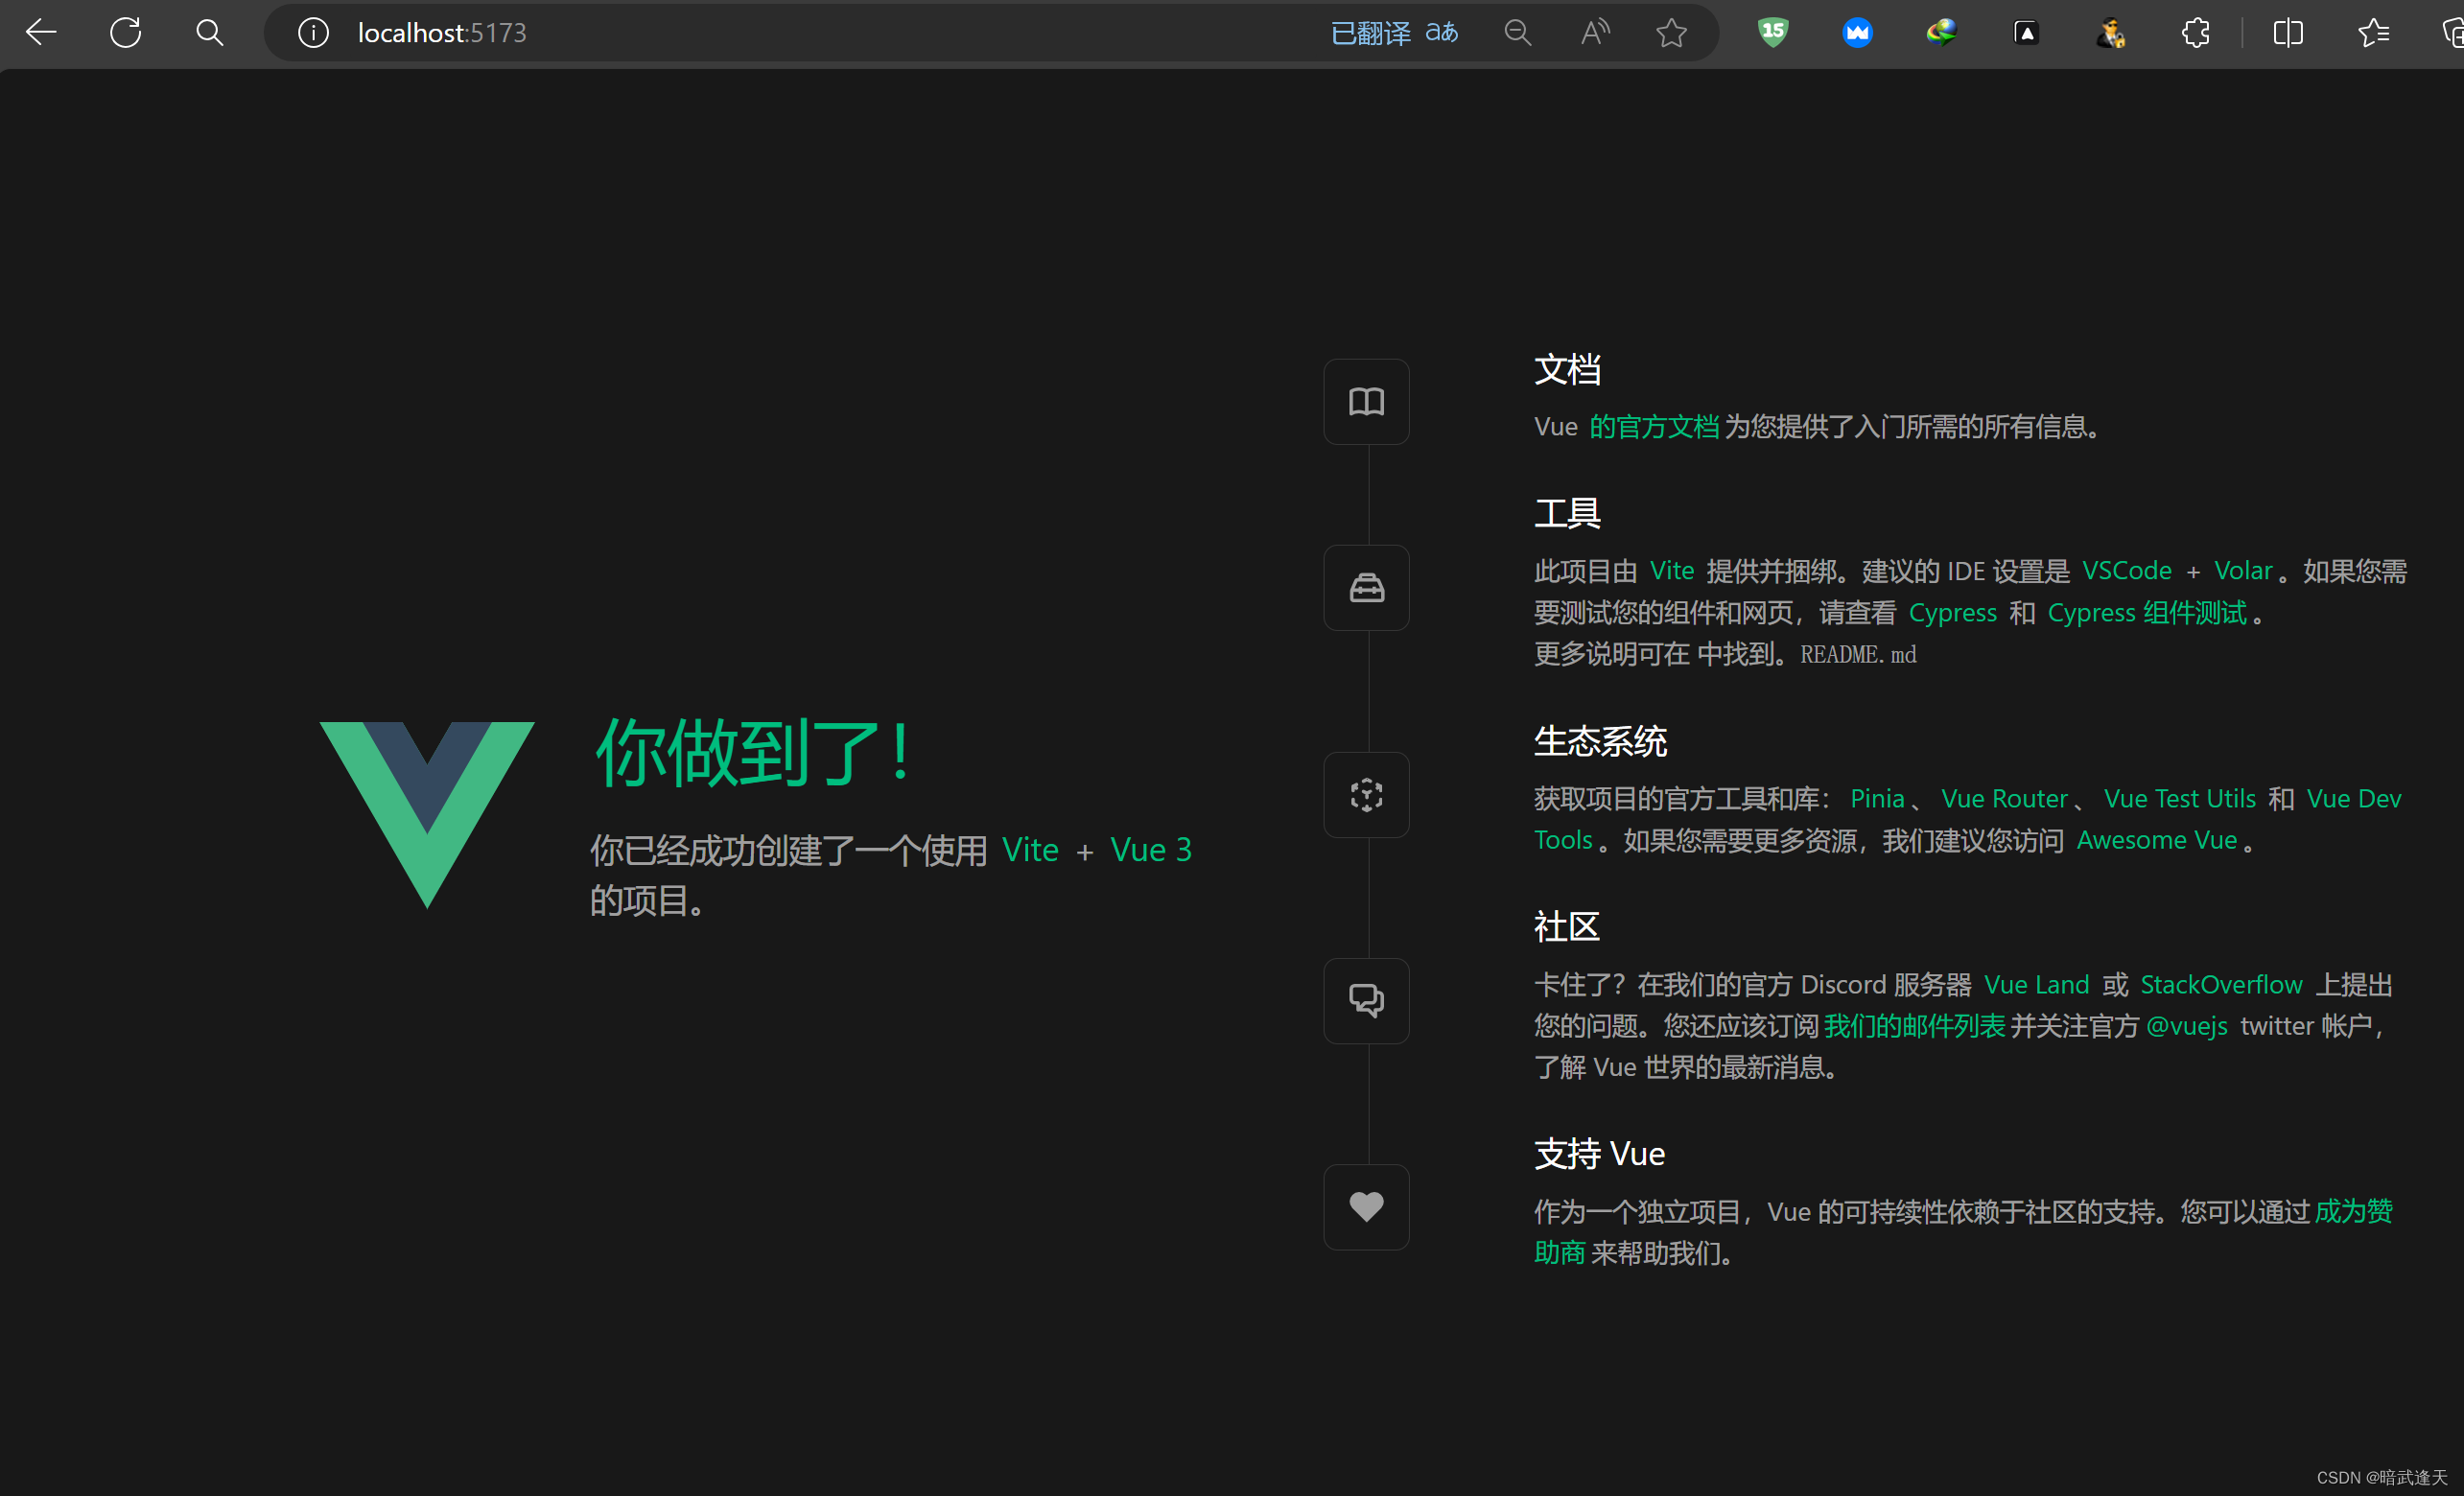
Task: Open the 已翻译 translate options
Action: click(x=1395, y=33)
